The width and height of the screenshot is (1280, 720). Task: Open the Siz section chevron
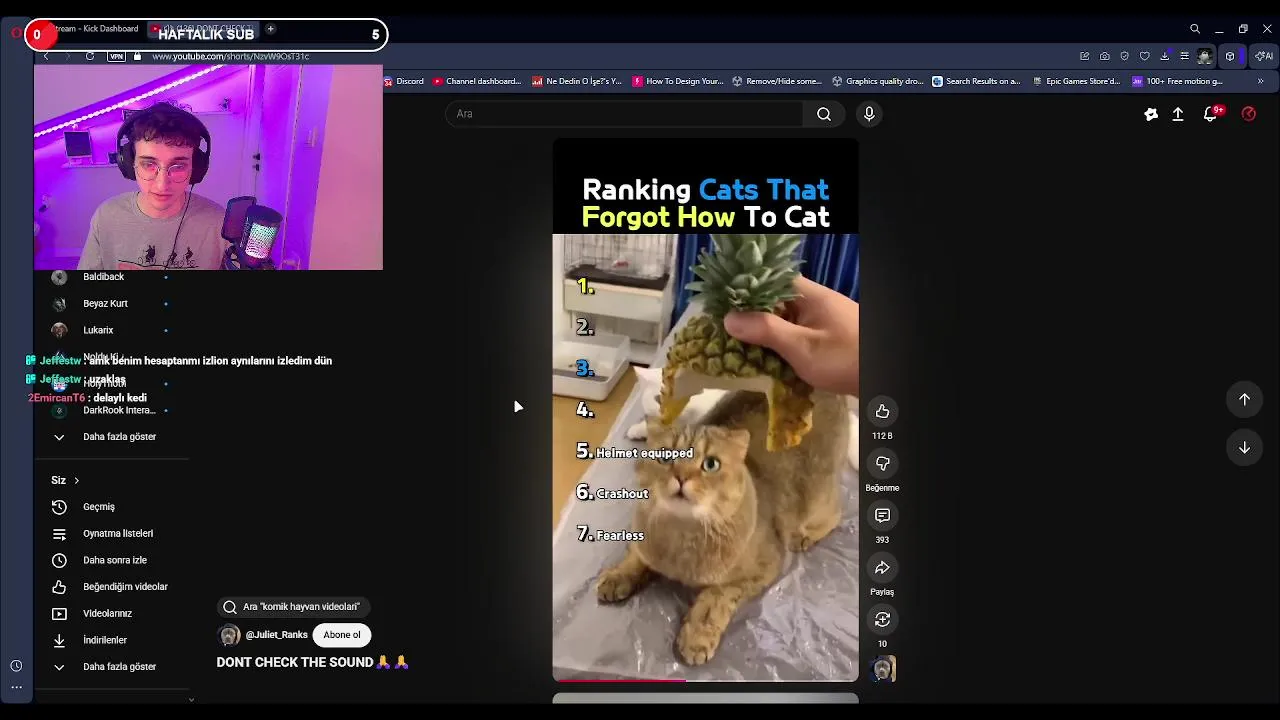tap(76, 481)
